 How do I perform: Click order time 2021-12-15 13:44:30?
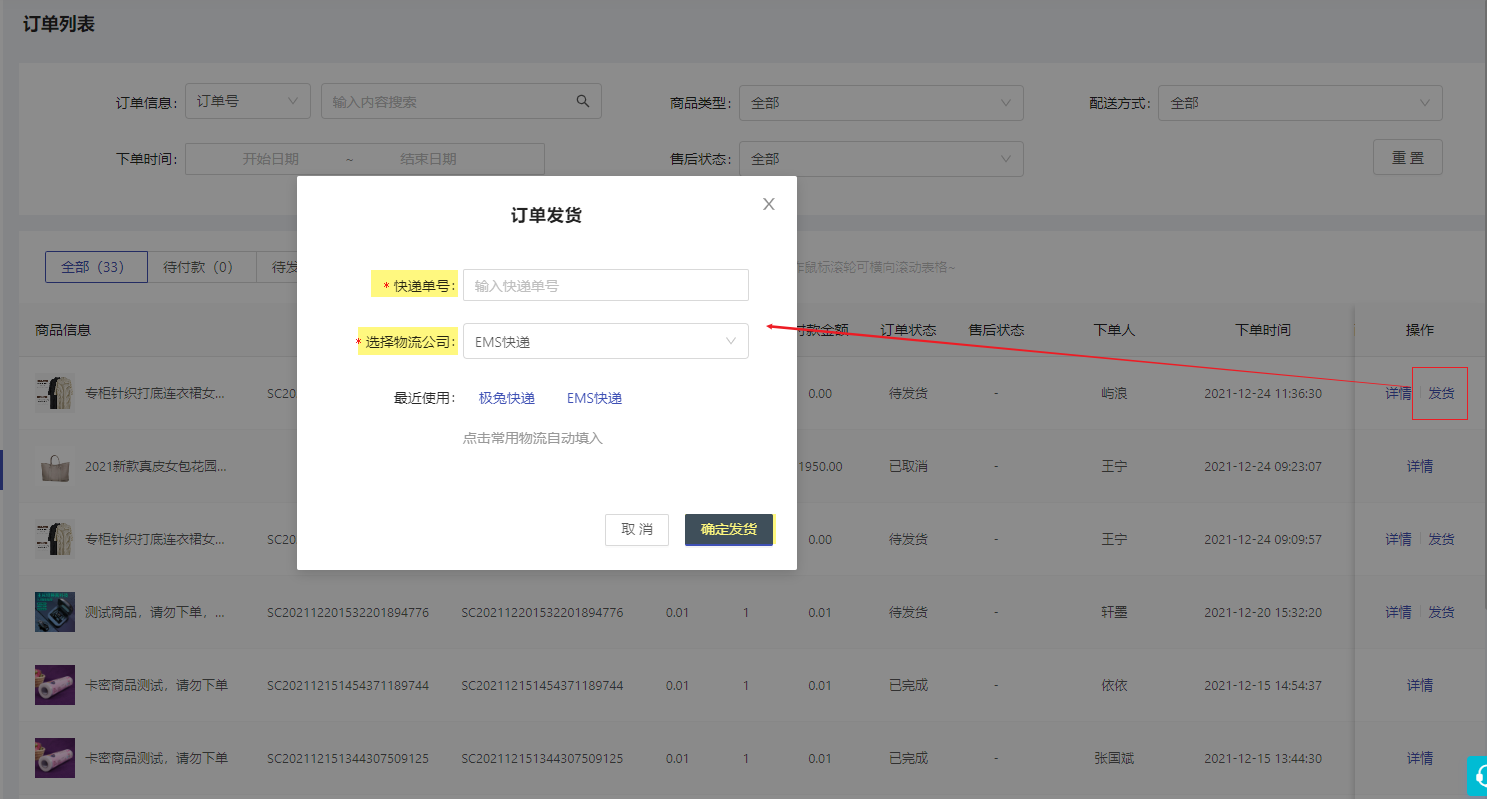(1263, 758)
